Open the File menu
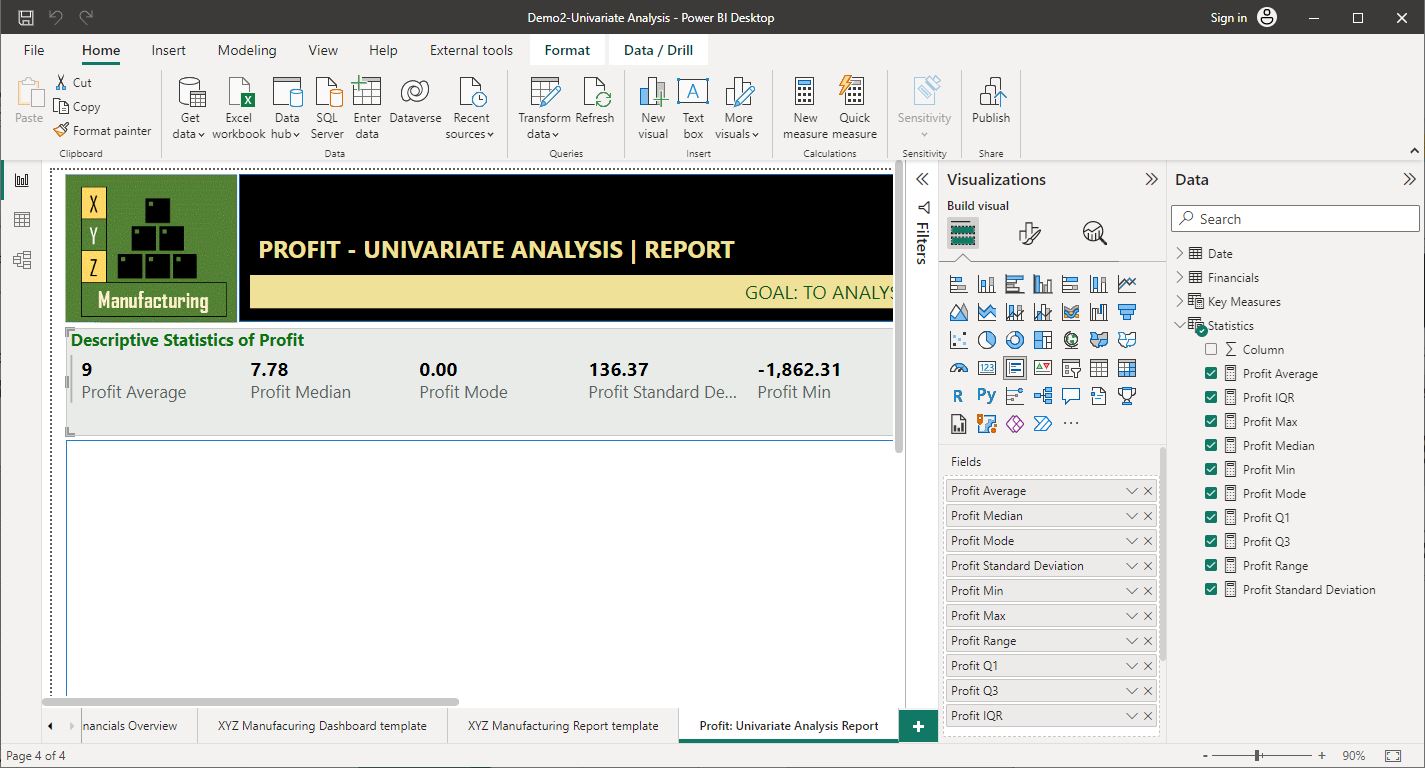The width and height of the screenshot is (1425, 768). coord(34,50)
